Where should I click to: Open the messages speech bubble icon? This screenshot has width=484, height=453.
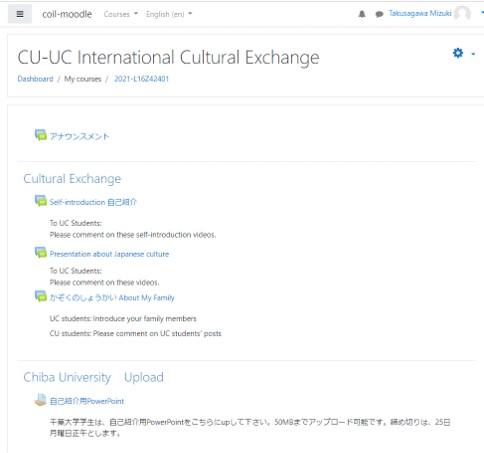pos(379,14)
